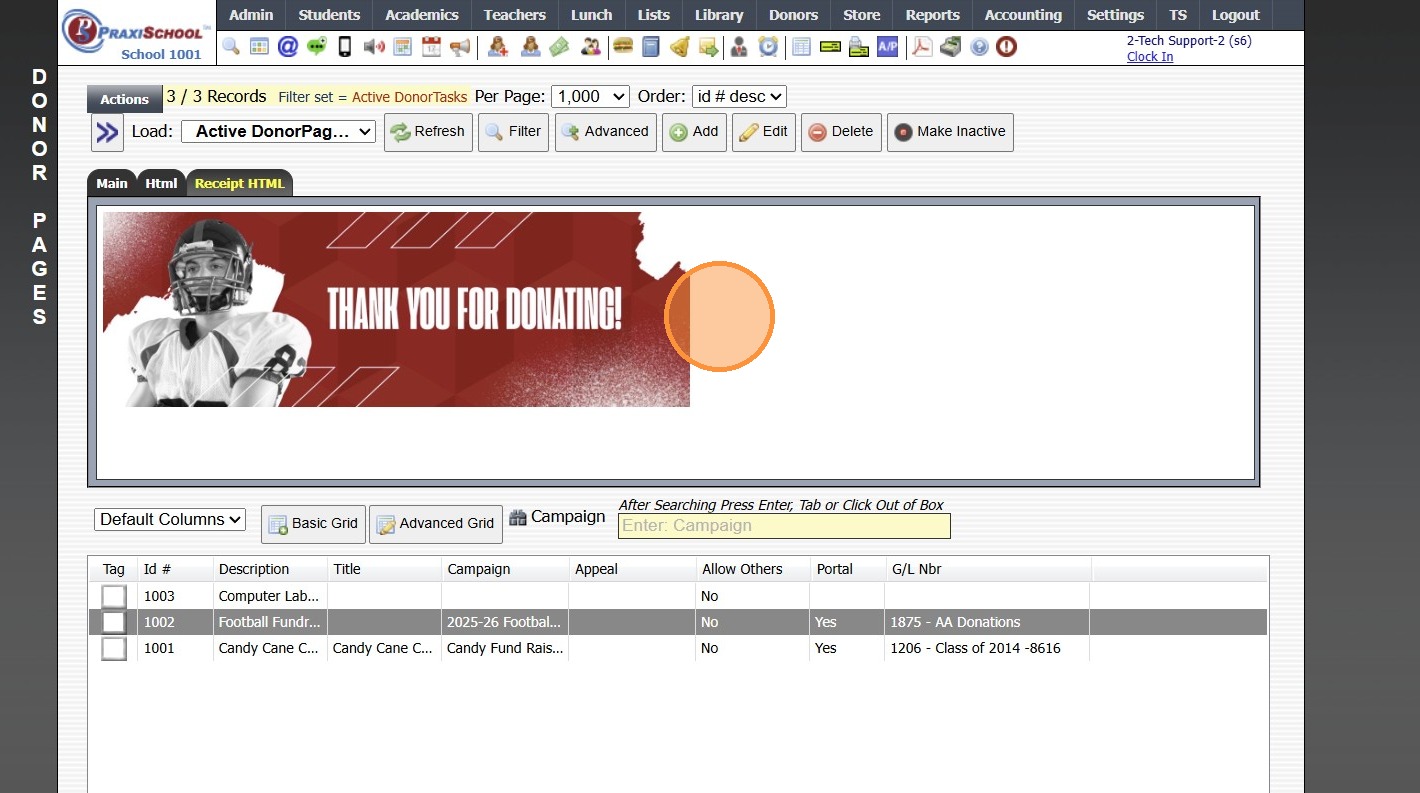Image resolution: width=1420 pixels, height=793 pixels.
Task: Tick the tag checkbox for Id 1003
Action: pyautogui.click(x=114, y=596)
